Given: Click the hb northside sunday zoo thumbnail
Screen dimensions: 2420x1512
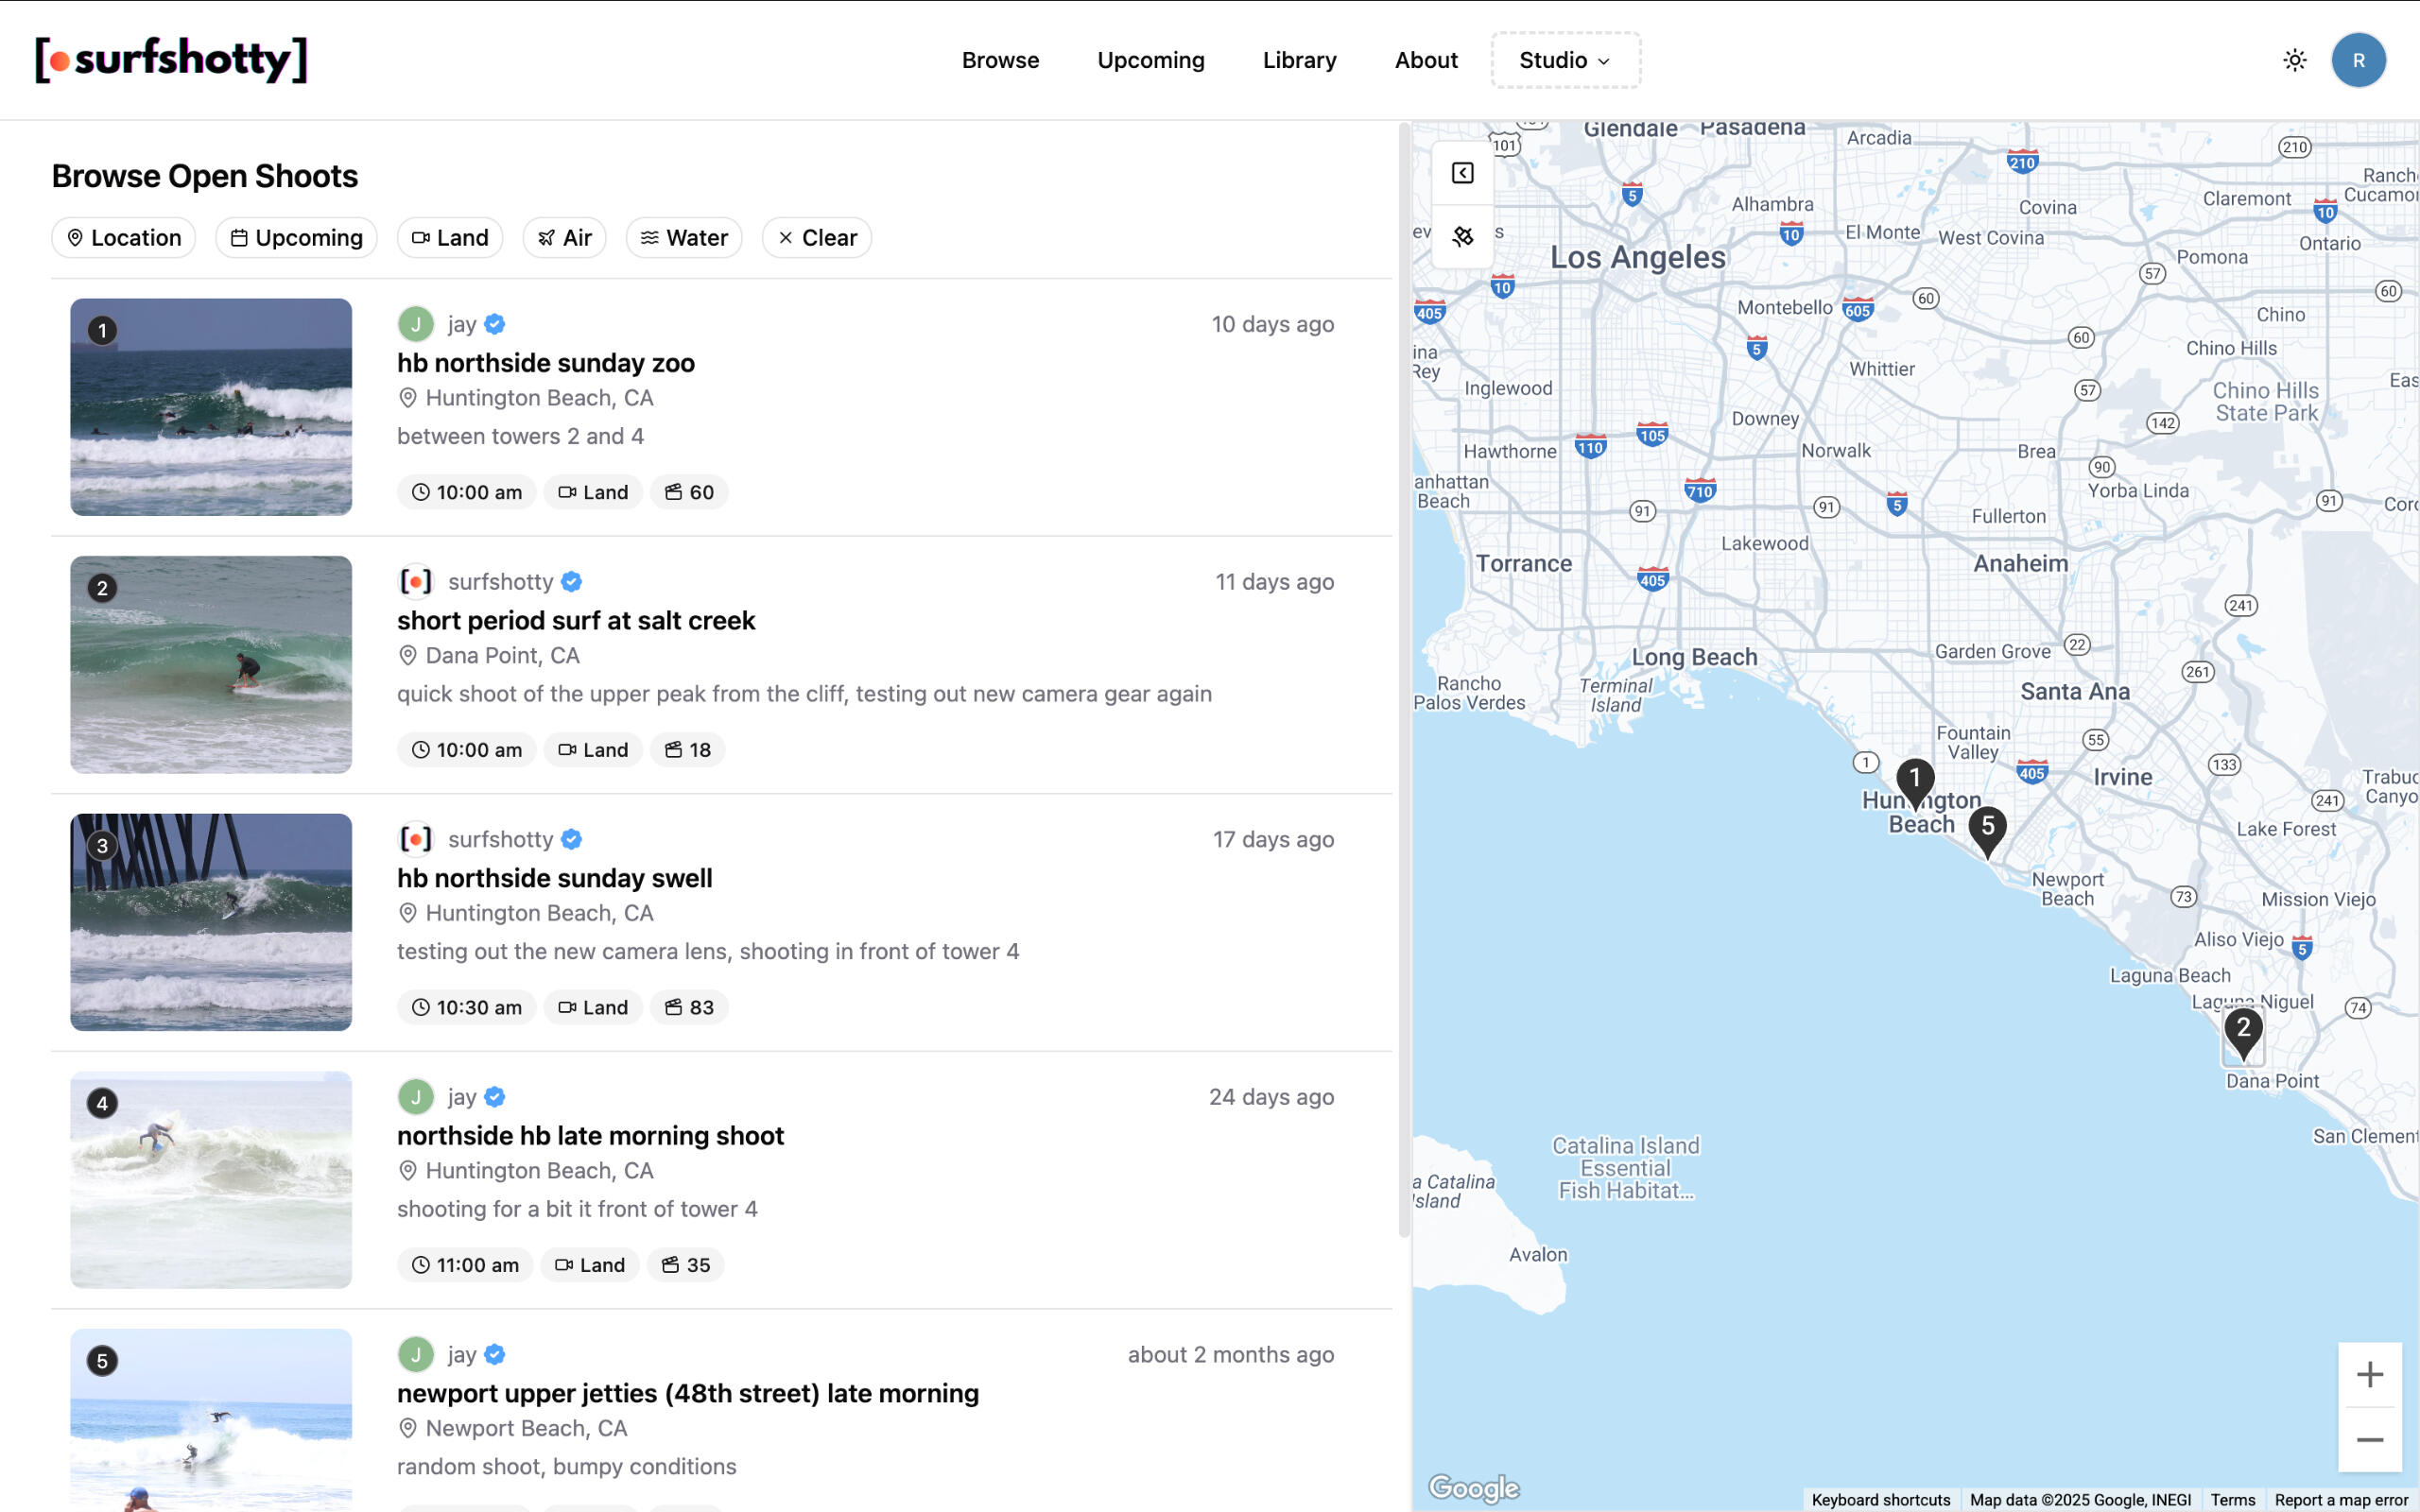Looking at the screenshot, I should point(211,407).
